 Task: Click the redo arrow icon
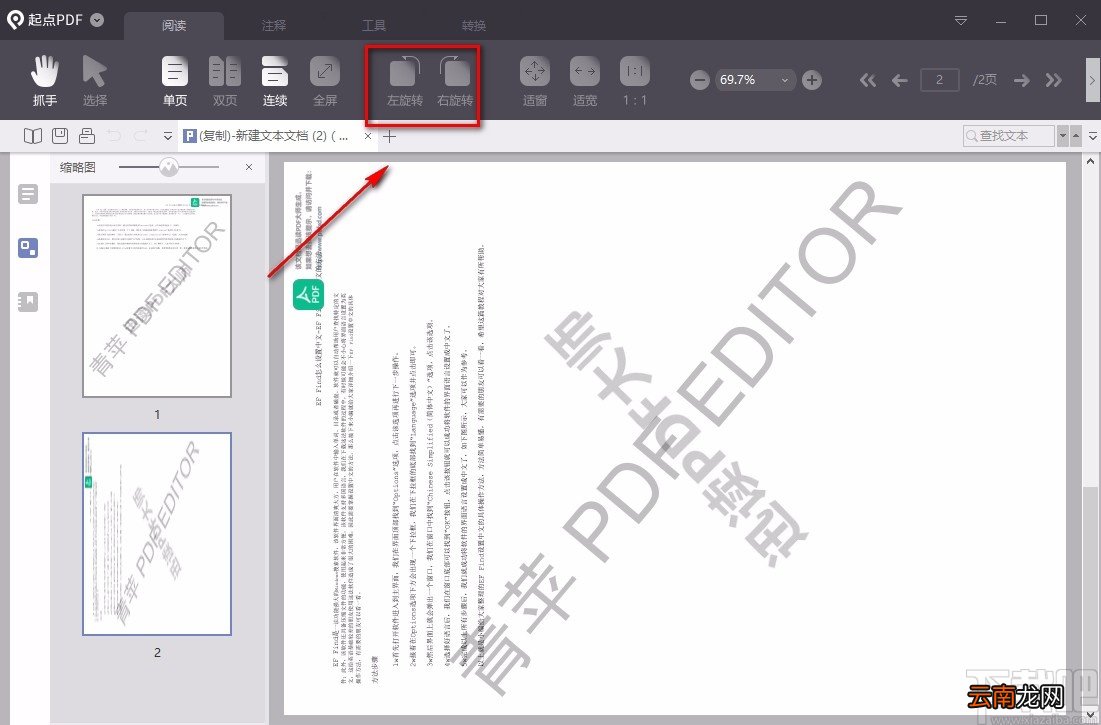[141, 135]
